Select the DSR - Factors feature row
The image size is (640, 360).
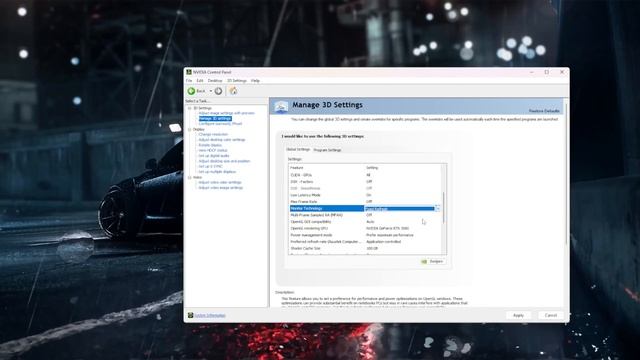(x=365, y=182)
